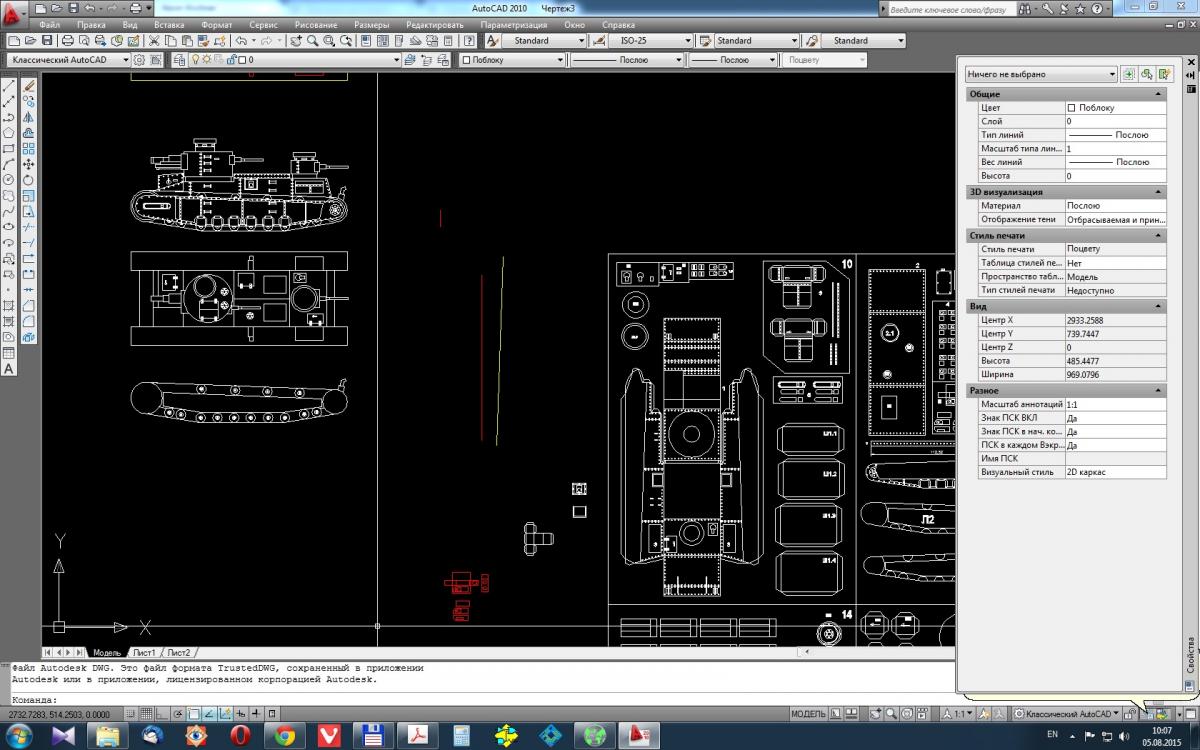
Task: Select the Array tool
Action: pos(29,148)
